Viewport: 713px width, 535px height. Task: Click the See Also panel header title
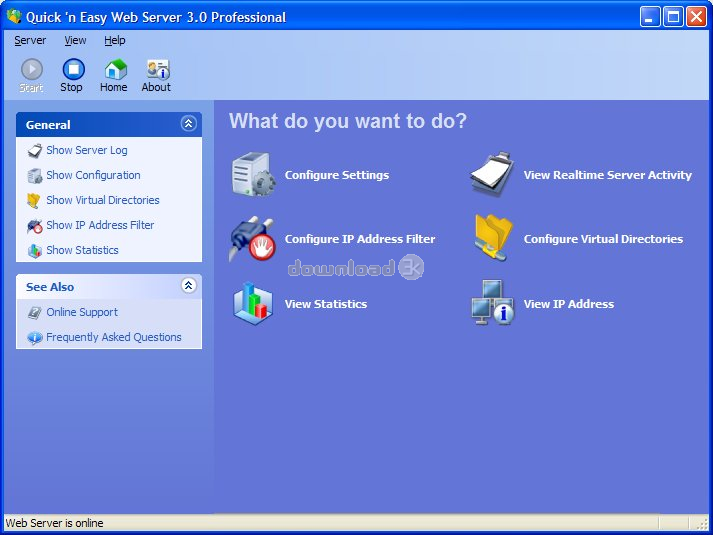click(50, 287)
